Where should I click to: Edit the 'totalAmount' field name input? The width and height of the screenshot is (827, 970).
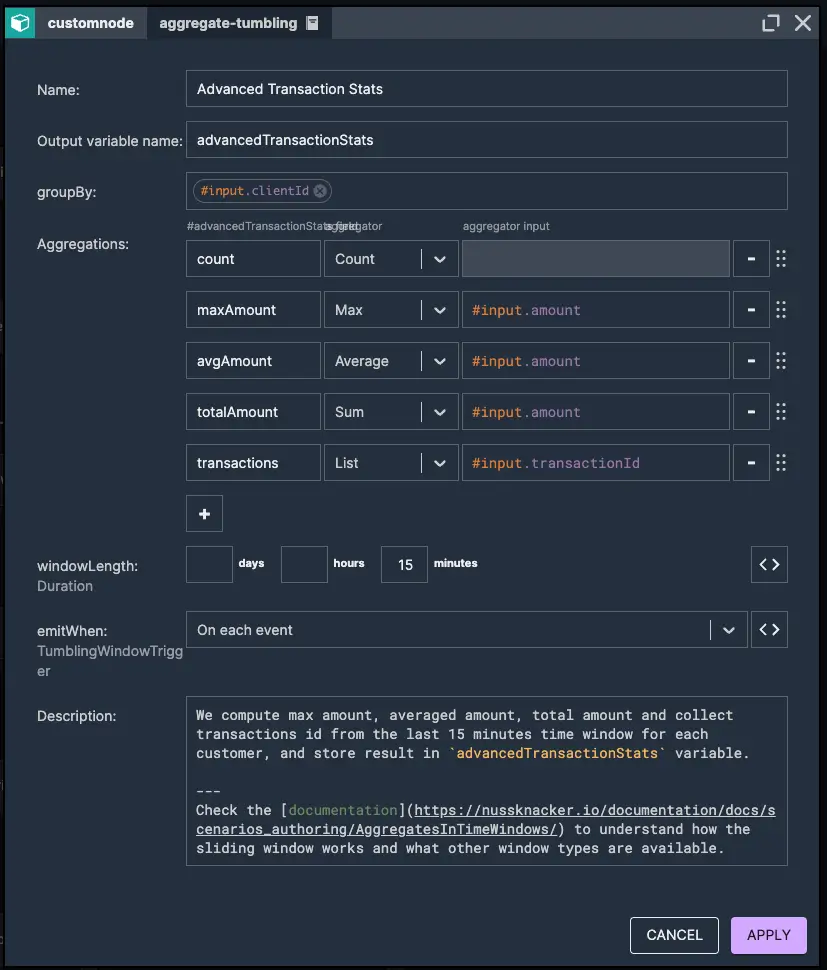pos(253,411)
